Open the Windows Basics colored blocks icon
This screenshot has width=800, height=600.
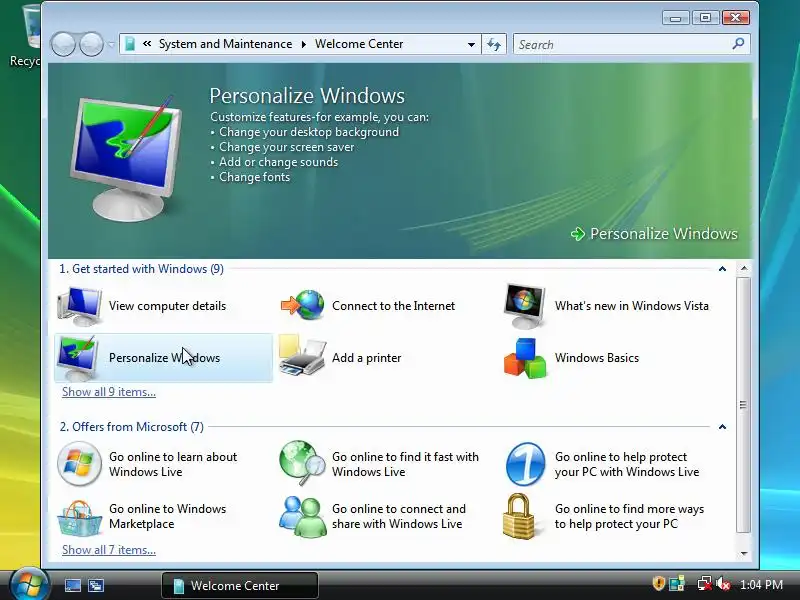tap(524, 358)
